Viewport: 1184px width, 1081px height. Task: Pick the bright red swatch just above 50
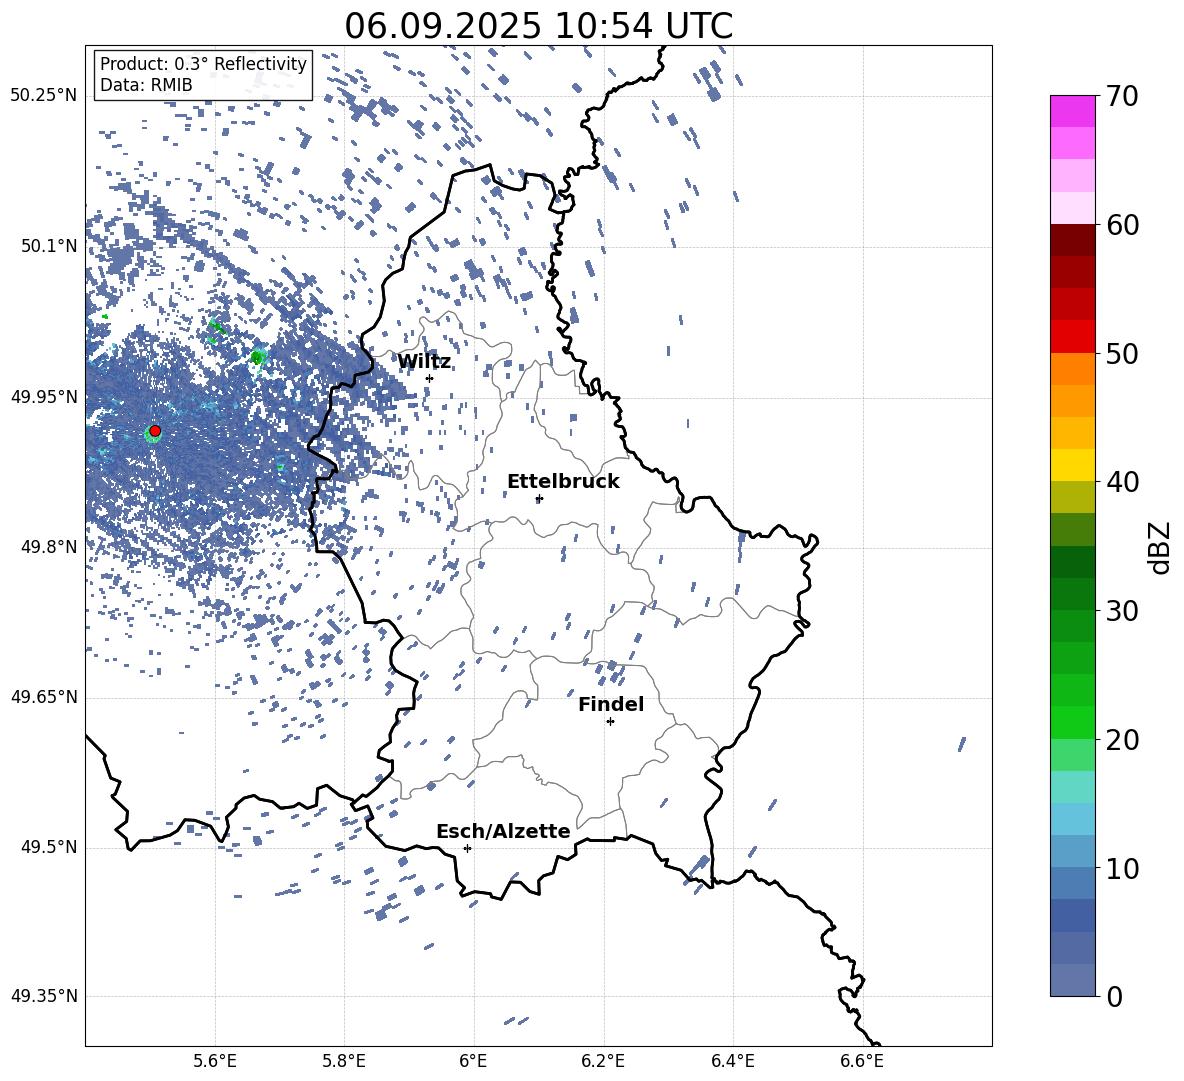click(x=1072, y=337)
